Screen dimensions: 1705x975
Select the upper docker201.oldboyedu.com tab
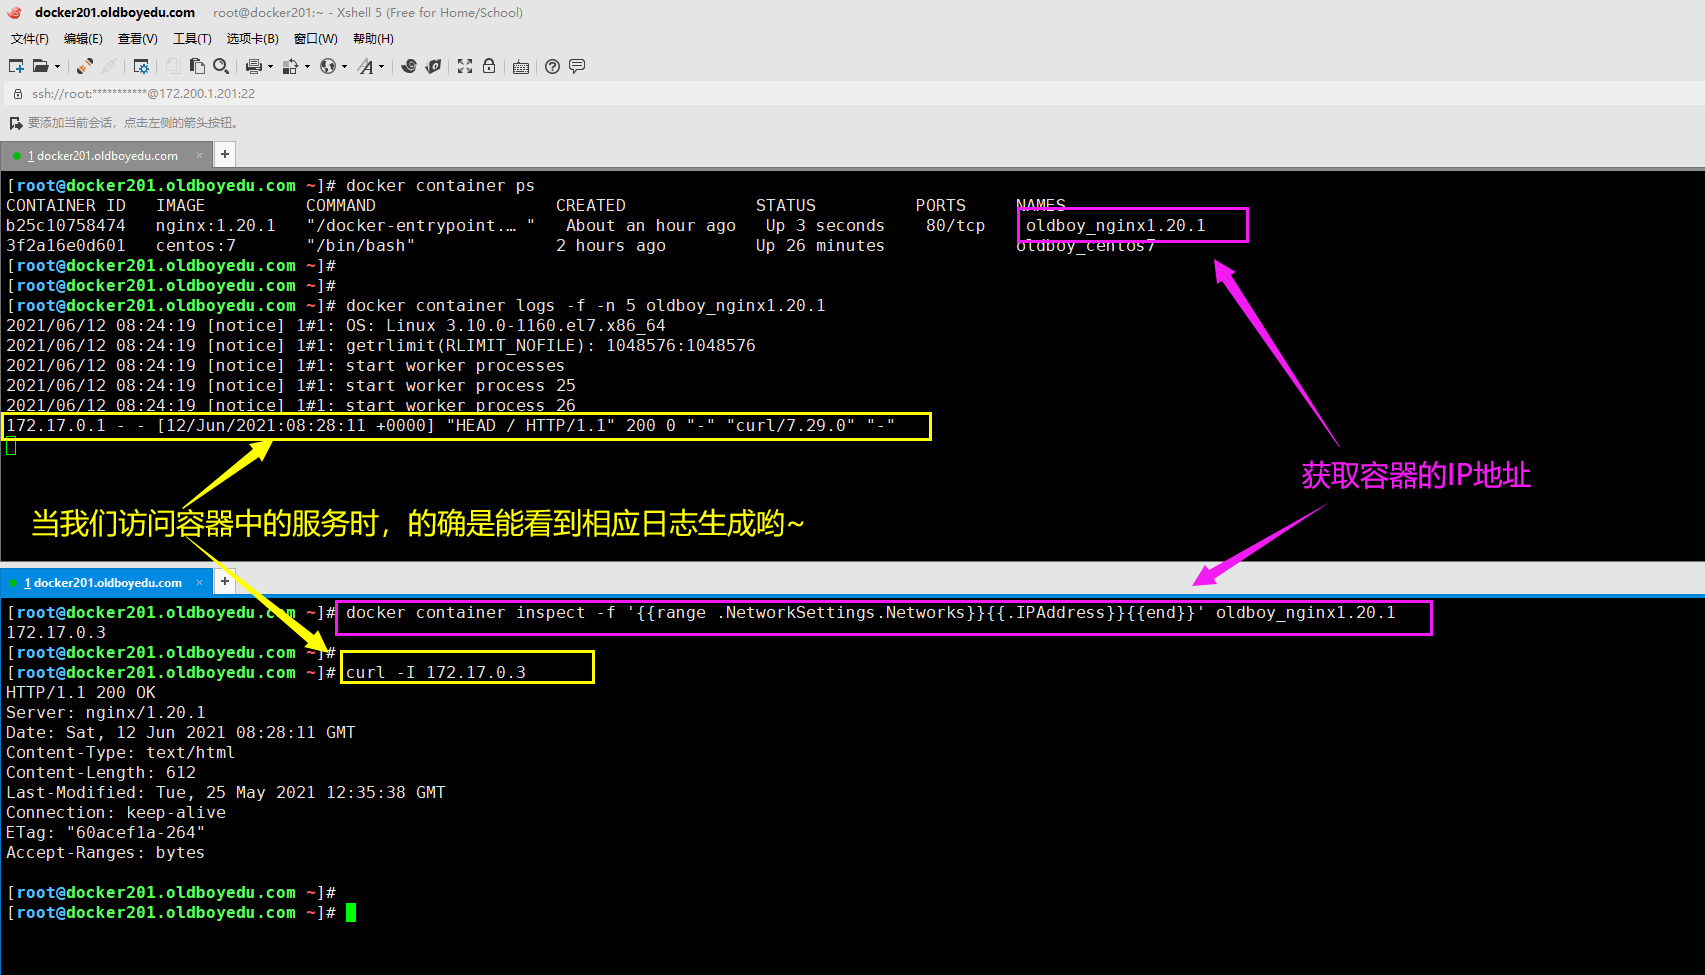(106, 156)
